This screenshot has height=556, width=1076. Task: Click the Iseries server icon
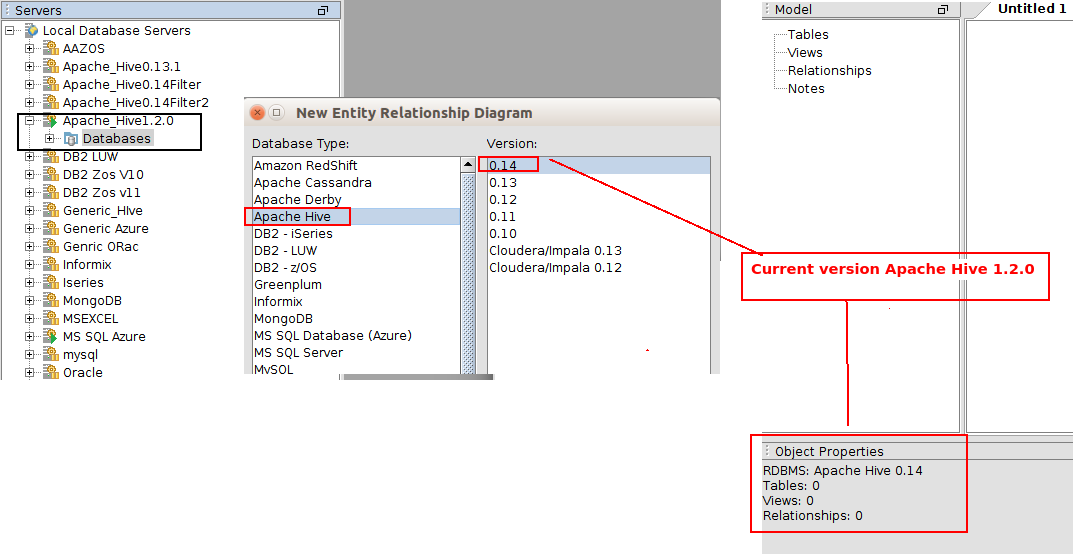[51, 282]
